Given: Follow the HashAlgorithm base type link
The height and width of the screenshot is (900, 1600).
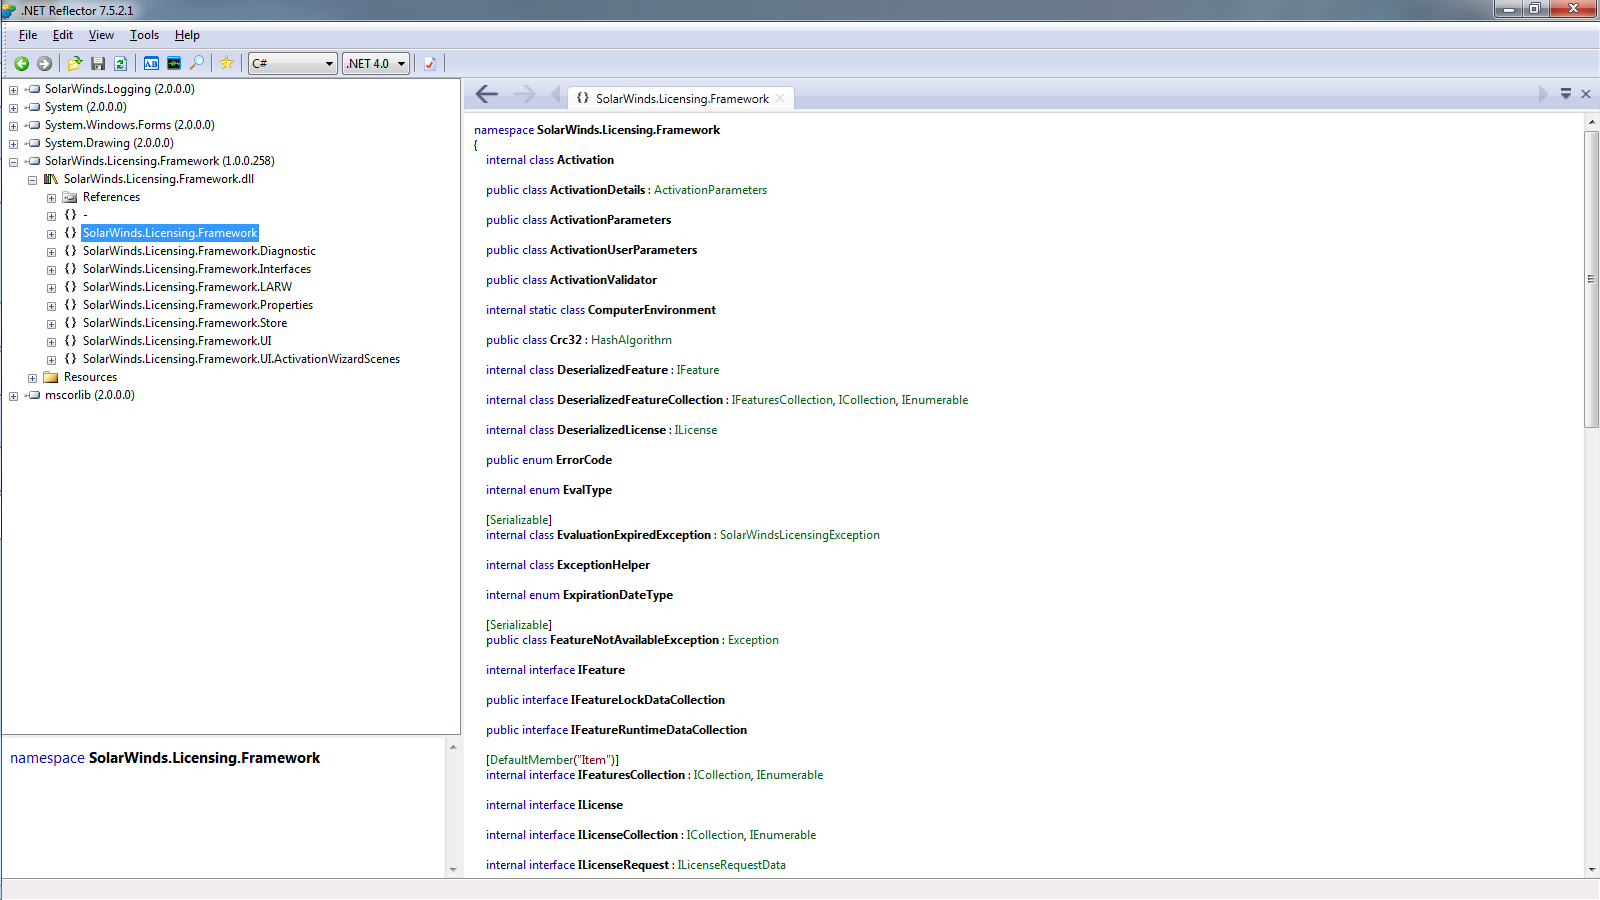Looking at the screenshot, I should coord(631,340).
